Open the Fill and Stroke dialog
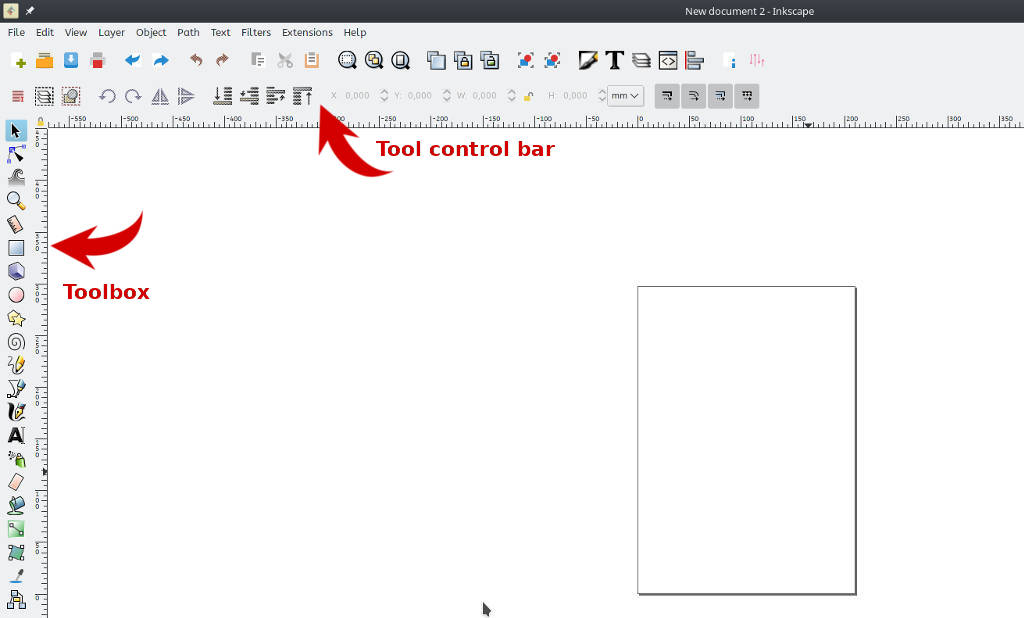Screen dimensions: 1024x618 coord(588,60)
